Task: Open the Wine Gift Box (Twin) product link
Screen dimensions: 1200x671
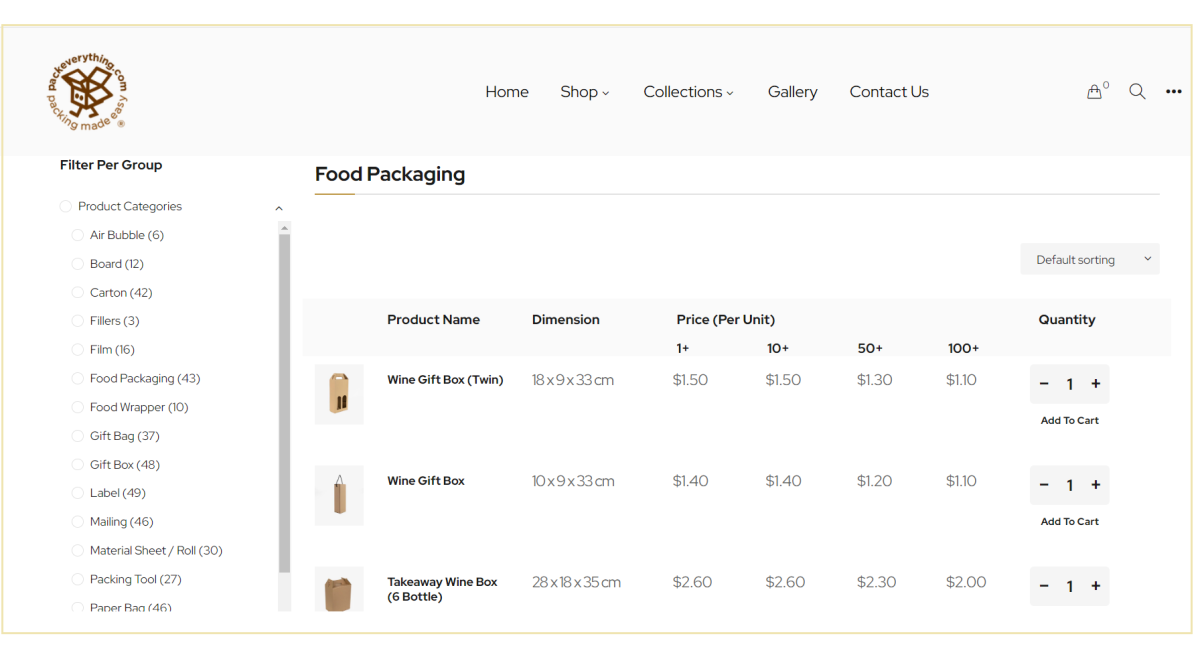Action: (x=445, y=380)
